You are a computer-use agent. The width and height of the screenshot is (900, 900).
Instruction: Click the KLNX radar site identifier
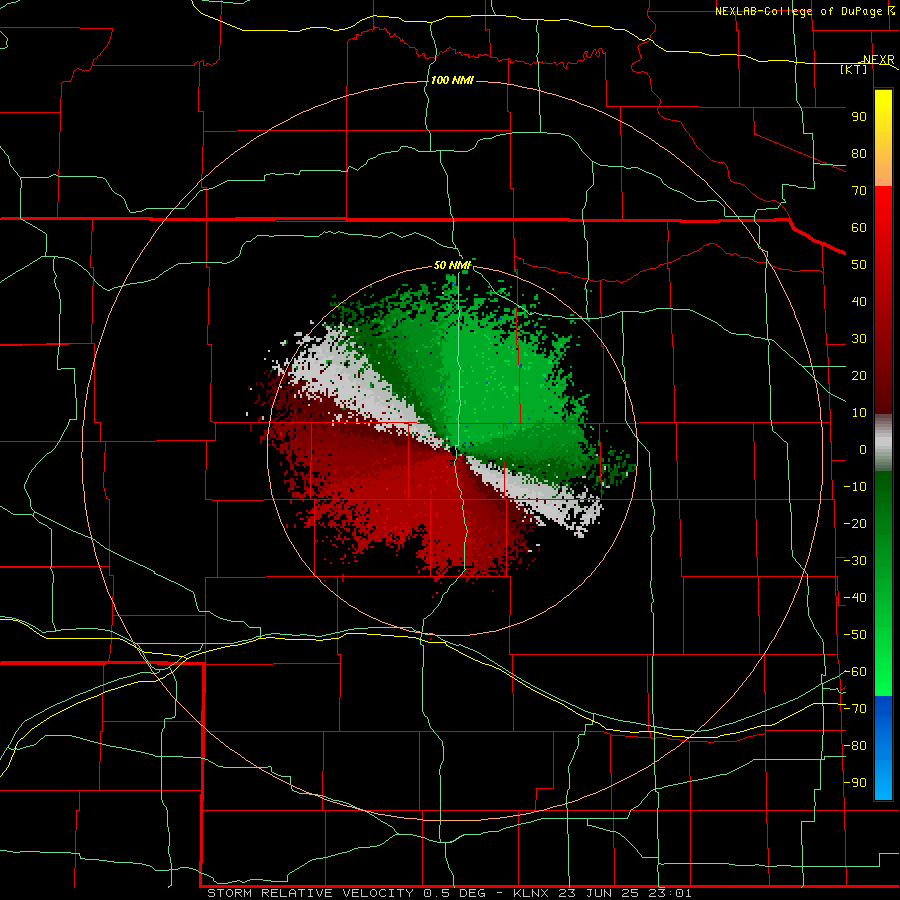pos(531,893)
